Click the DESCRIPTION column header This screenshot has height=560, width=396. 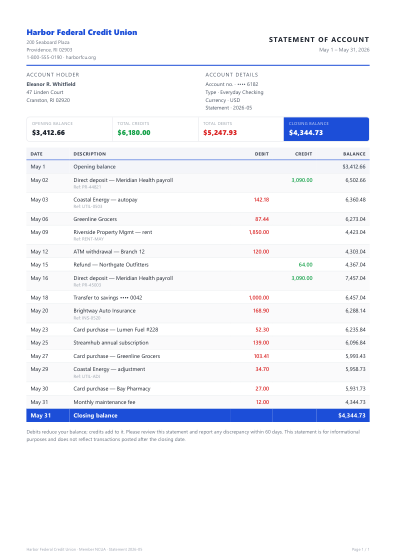click(90, 154)
